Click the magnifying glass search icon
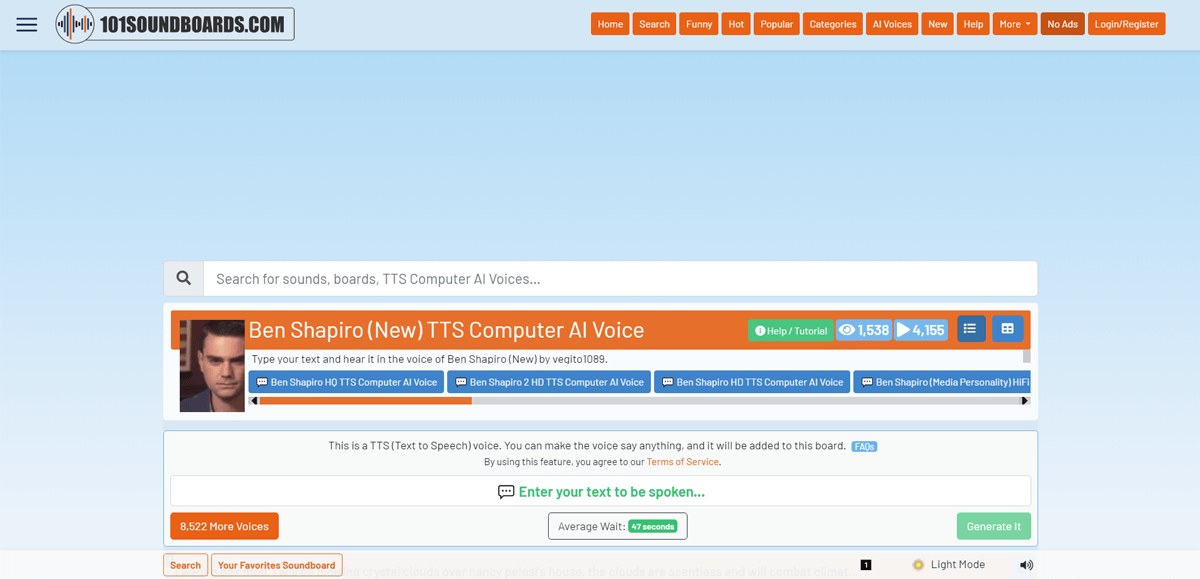Viewport: 1200px width, 579px height. point(184,279)
